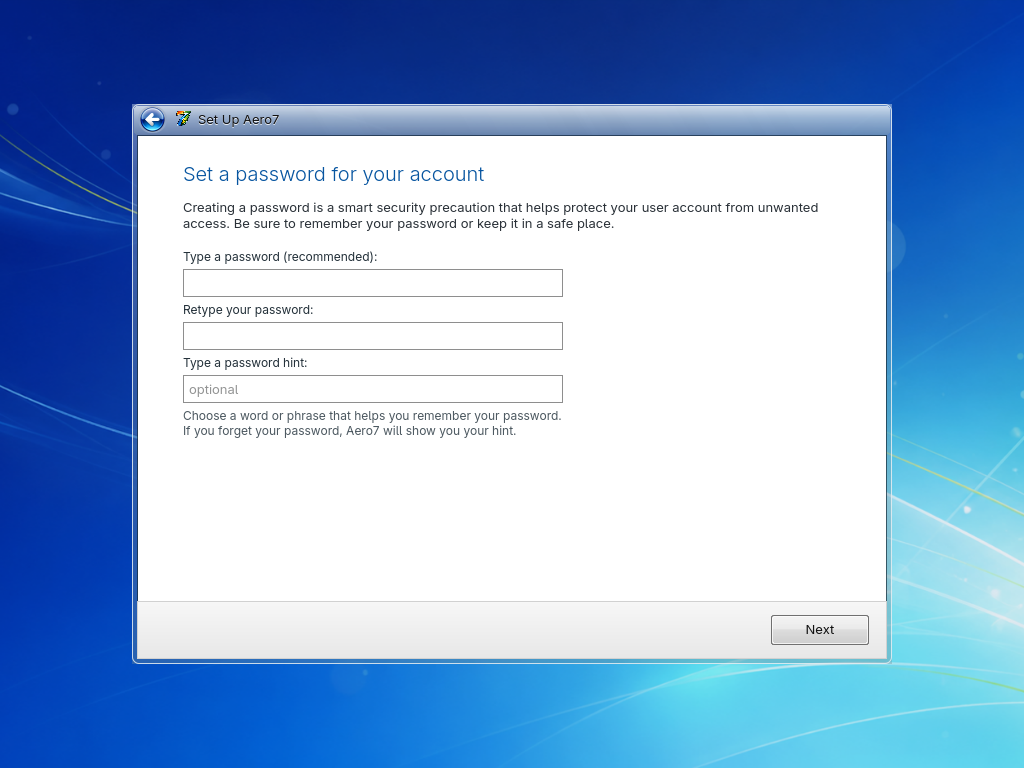The height and width of the screenshot is (768, 1024).
Task: Click label 'Type a password hint:'
Action: click(245, 362)
